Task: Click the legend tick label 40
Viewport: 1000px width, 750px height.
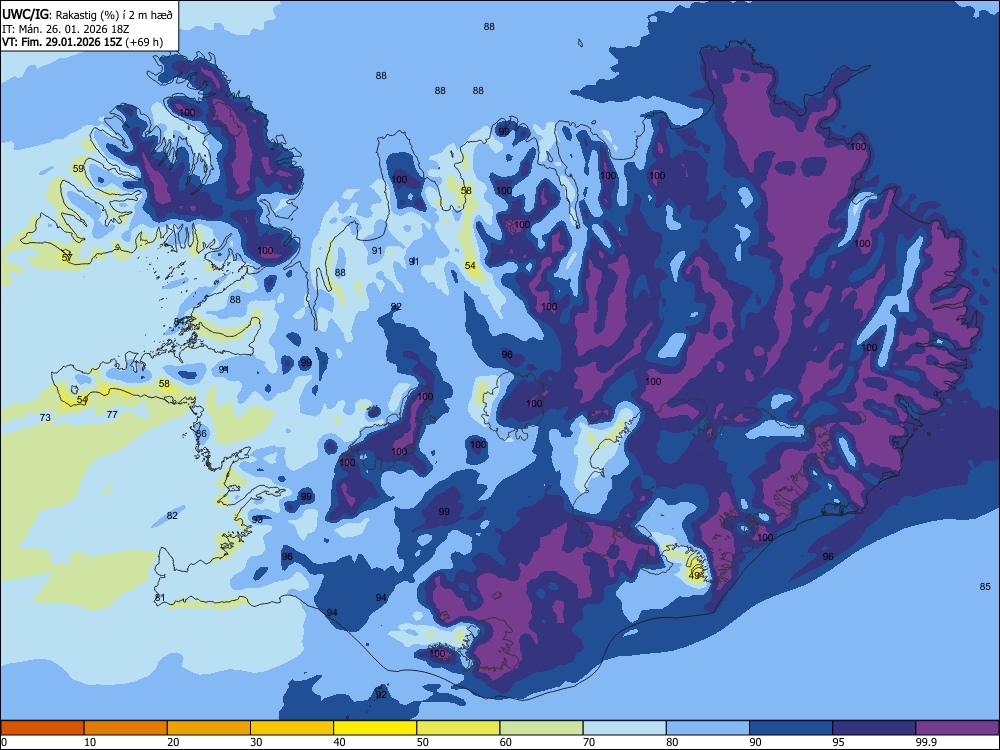Action: click(339, 742)
